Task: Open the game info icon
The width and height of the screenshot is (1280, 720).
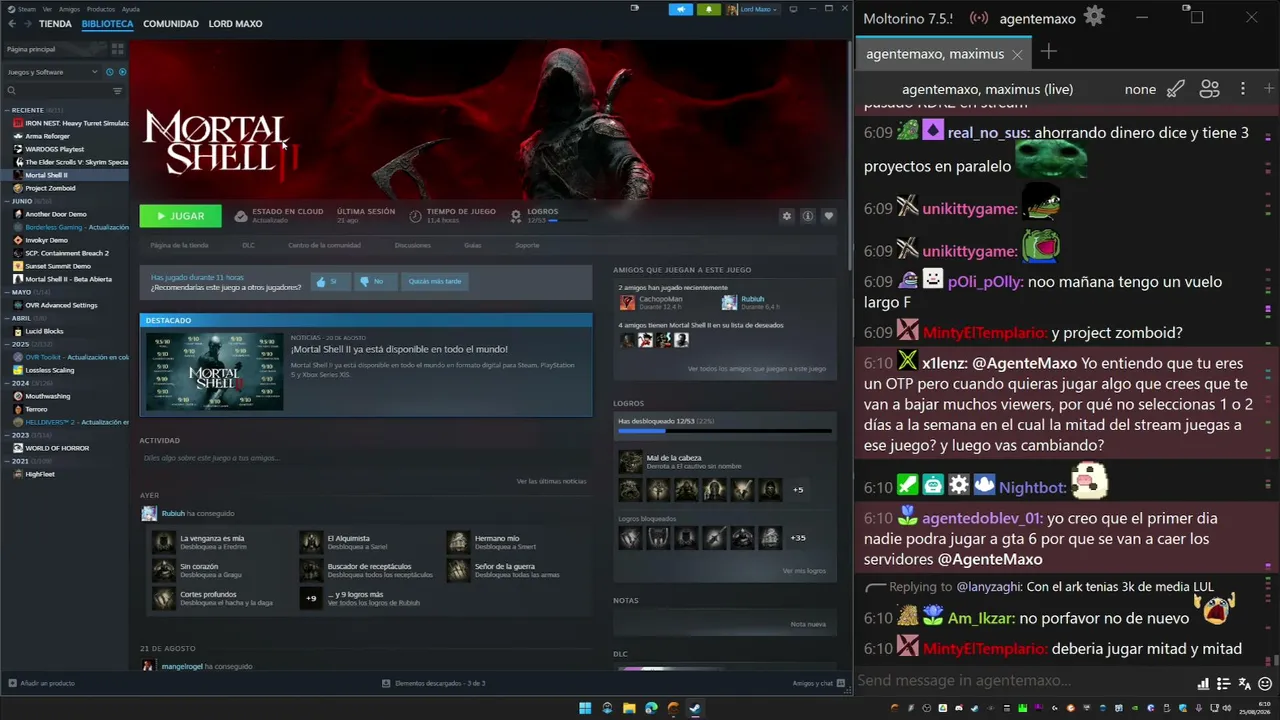Action: 808,216
